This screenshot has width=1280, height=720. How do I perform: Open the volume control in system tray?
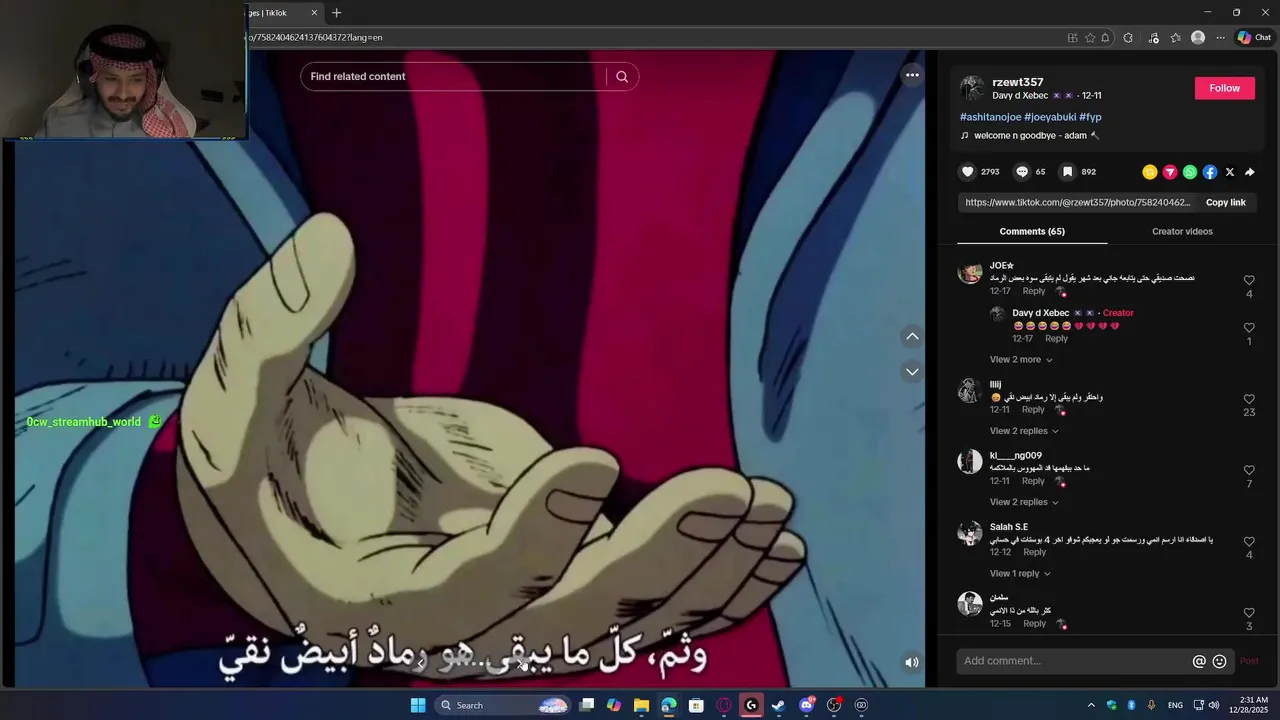coord(1214,705)
